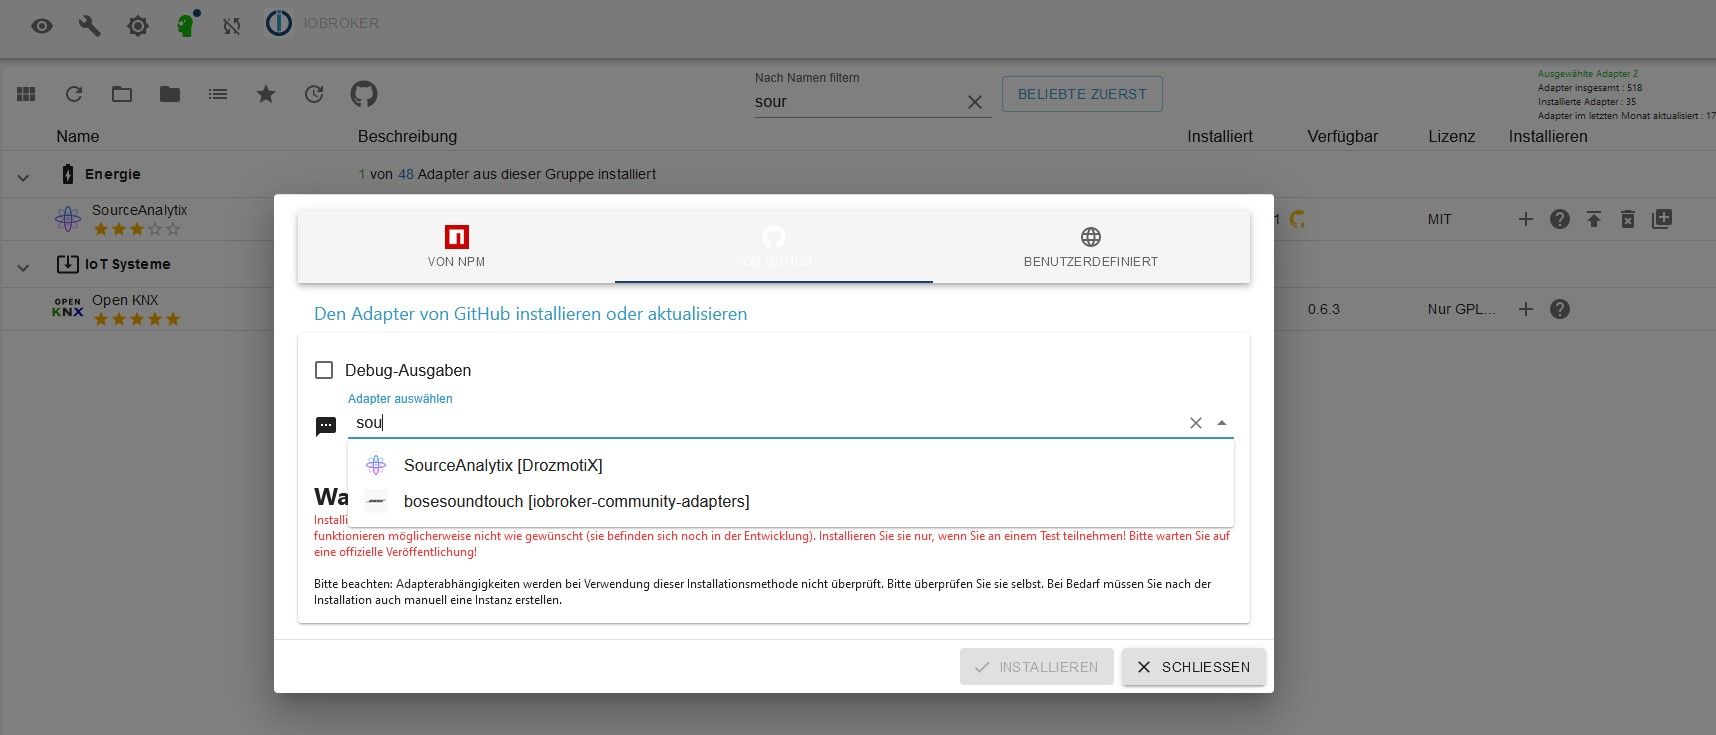Toggle the list view icon
Screen dimensions: 1716x735
click(218, 94)
